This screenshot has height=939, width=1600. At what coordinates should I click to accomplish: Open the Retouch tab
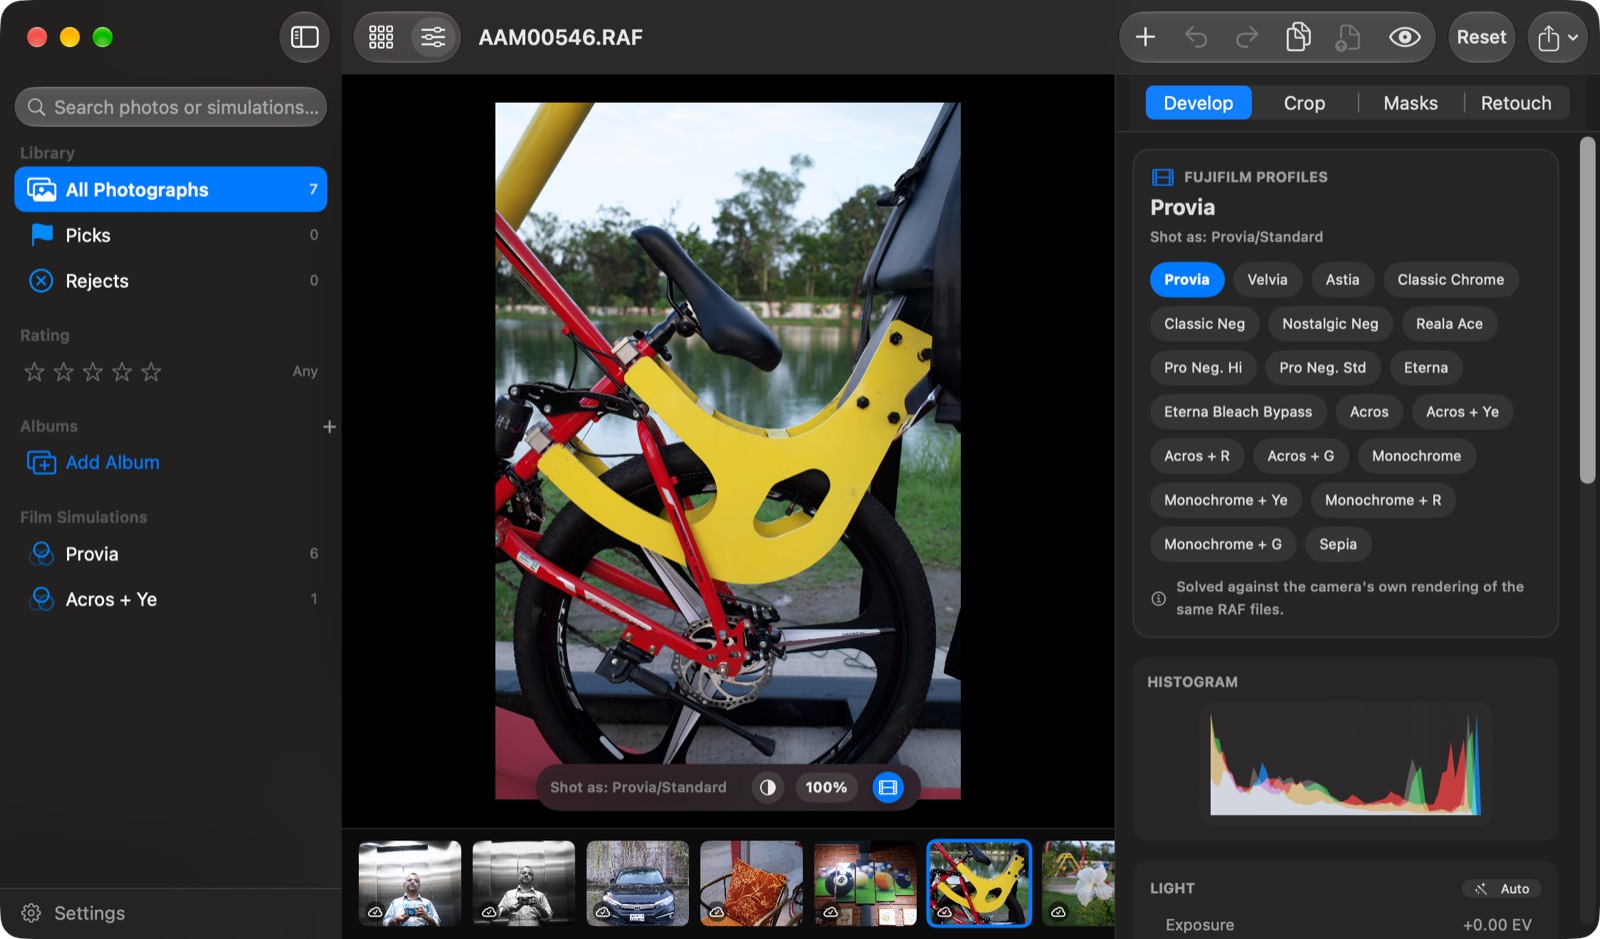(x=1516, y=103)
